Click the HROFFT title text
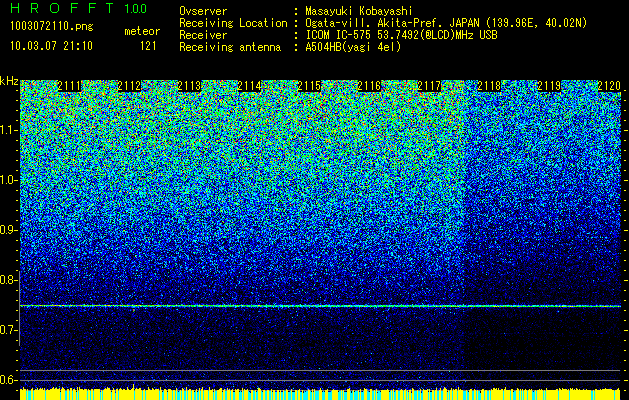Screen dimensions: 629x400 pyautogui.click(x=63, y=8)
